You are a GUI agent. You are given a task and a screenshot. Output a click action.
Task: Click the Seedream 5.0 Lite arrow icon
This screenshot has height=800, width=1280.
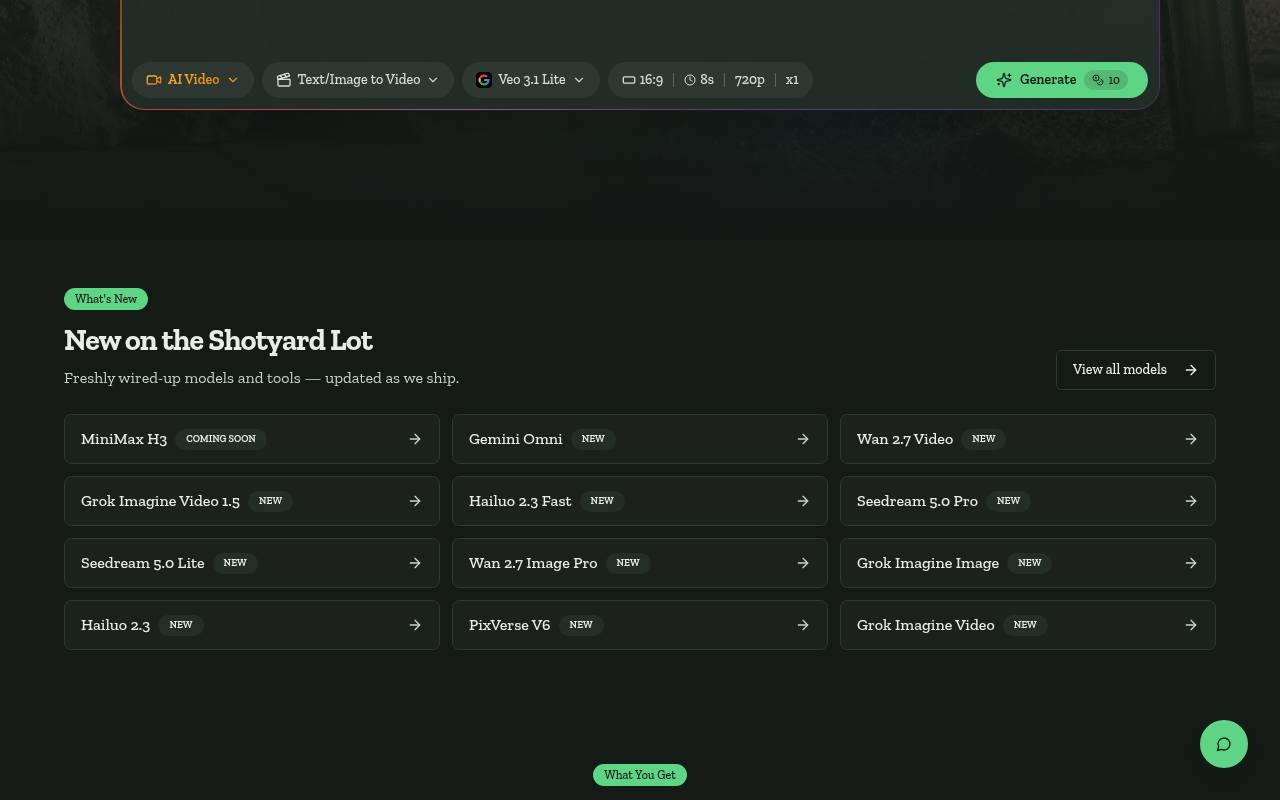coord(415,563)
